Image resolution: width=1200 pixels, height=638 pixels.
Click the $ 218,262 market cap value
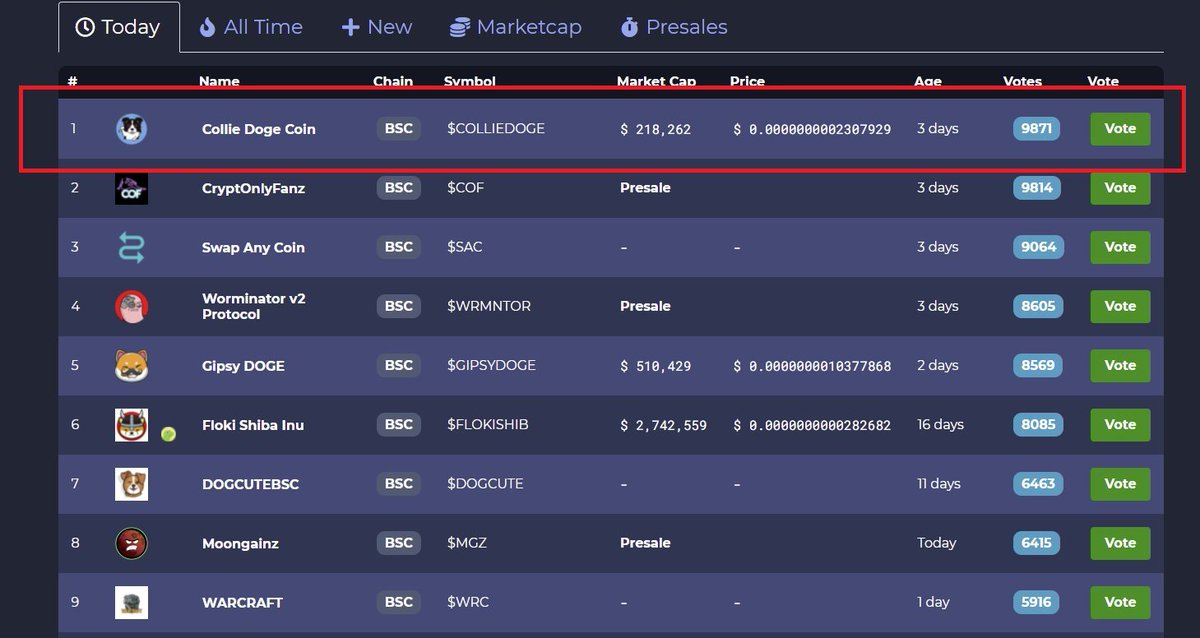(656, 129)
